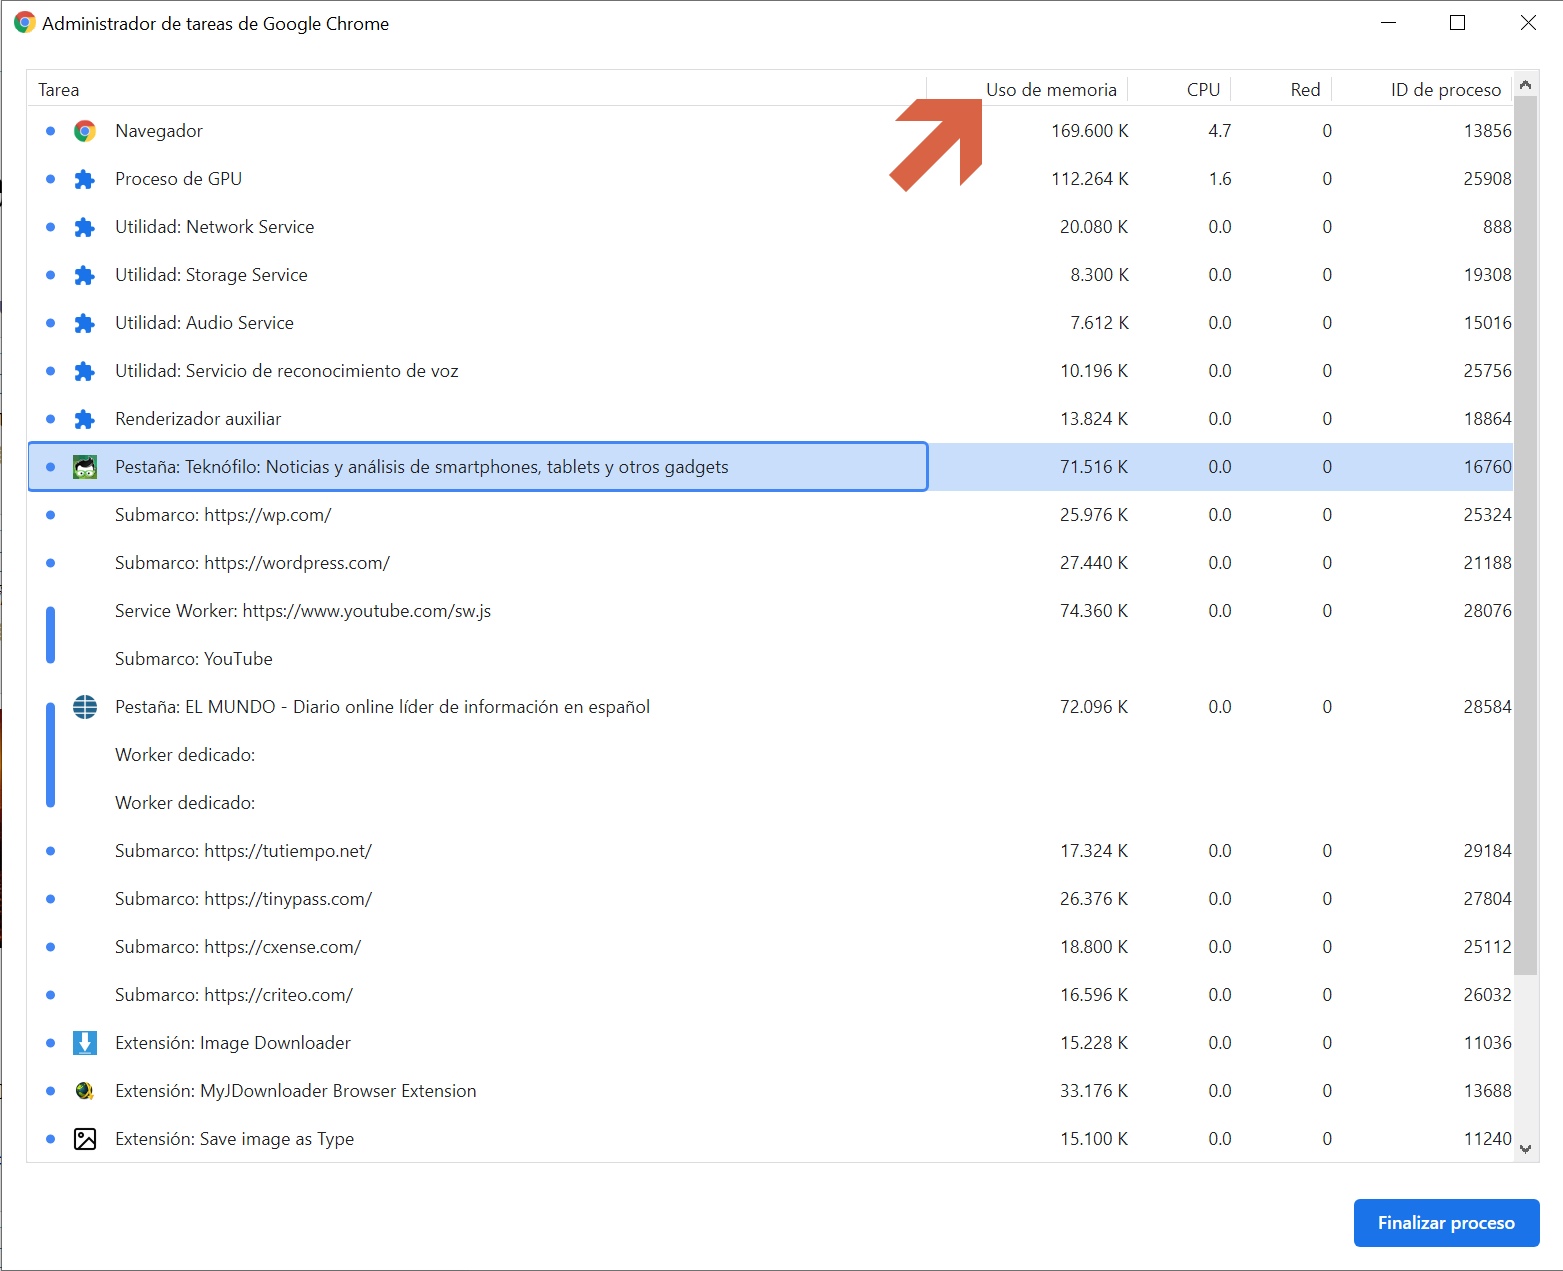The image size is (1563, 1271).
Task: Click the Finalizar proceso button
Action: point(1446,1223)
